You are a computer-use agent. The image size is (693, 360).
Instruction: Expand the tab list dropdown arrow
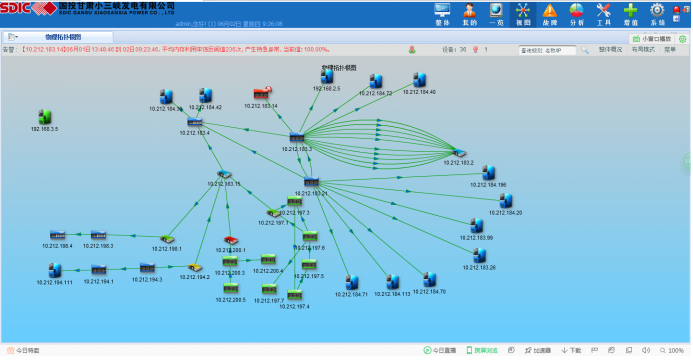13,37
